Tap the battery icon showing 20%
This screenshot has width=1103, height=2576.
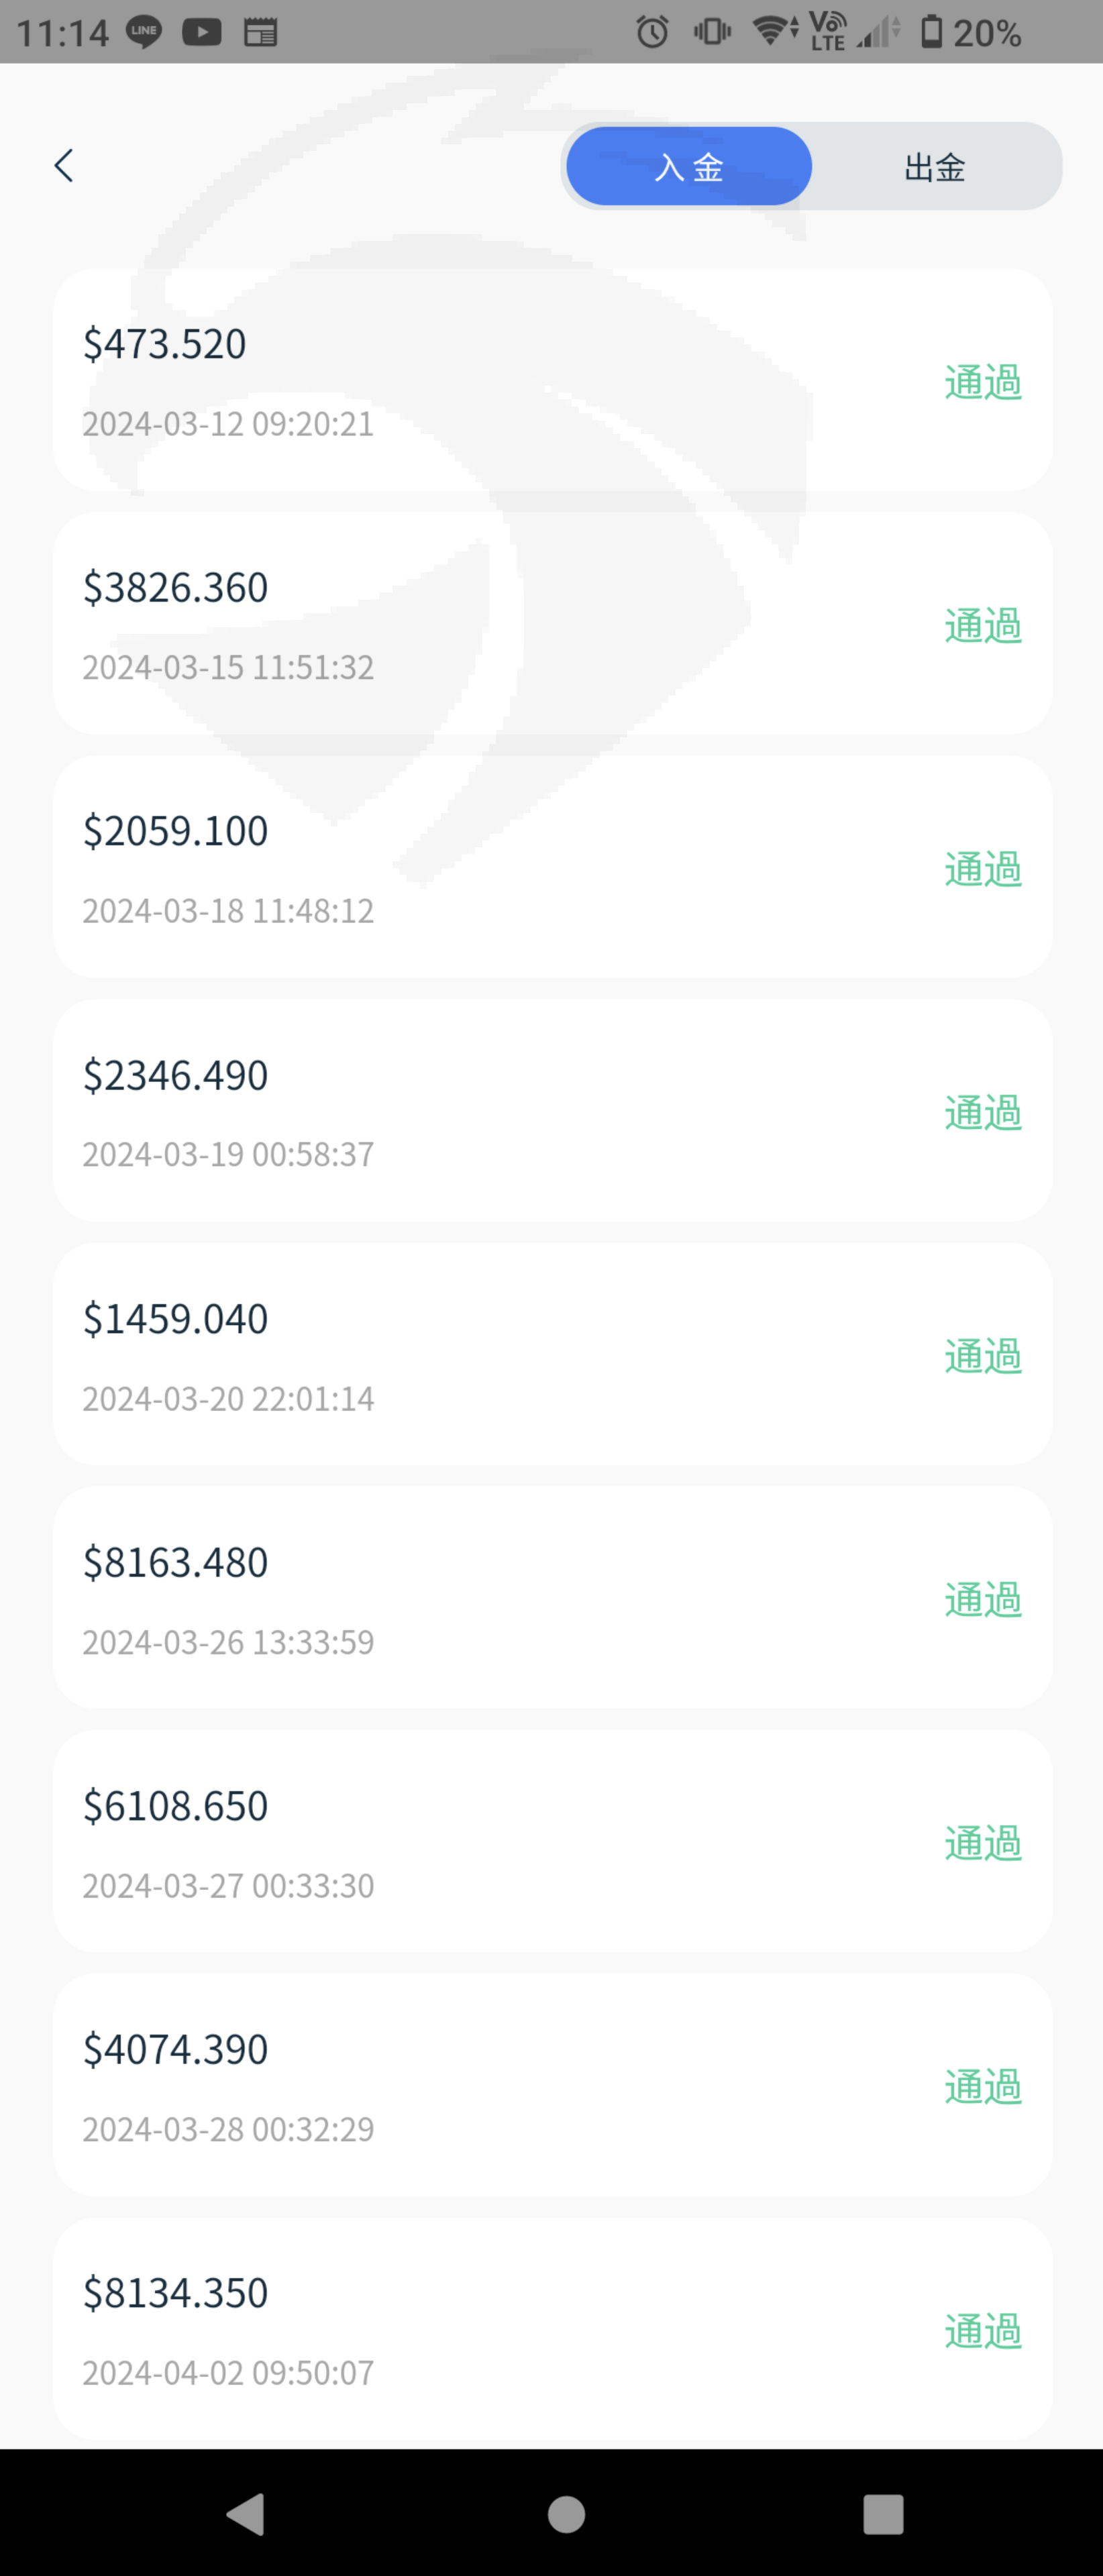pos(931,32)
